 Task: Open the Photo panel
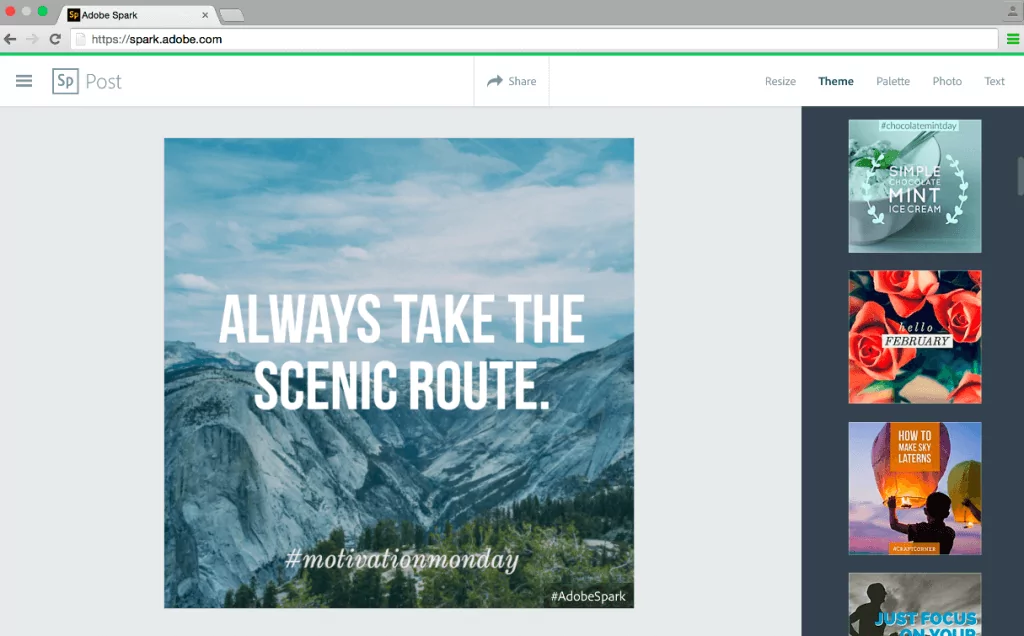click(x=947, y=81)
